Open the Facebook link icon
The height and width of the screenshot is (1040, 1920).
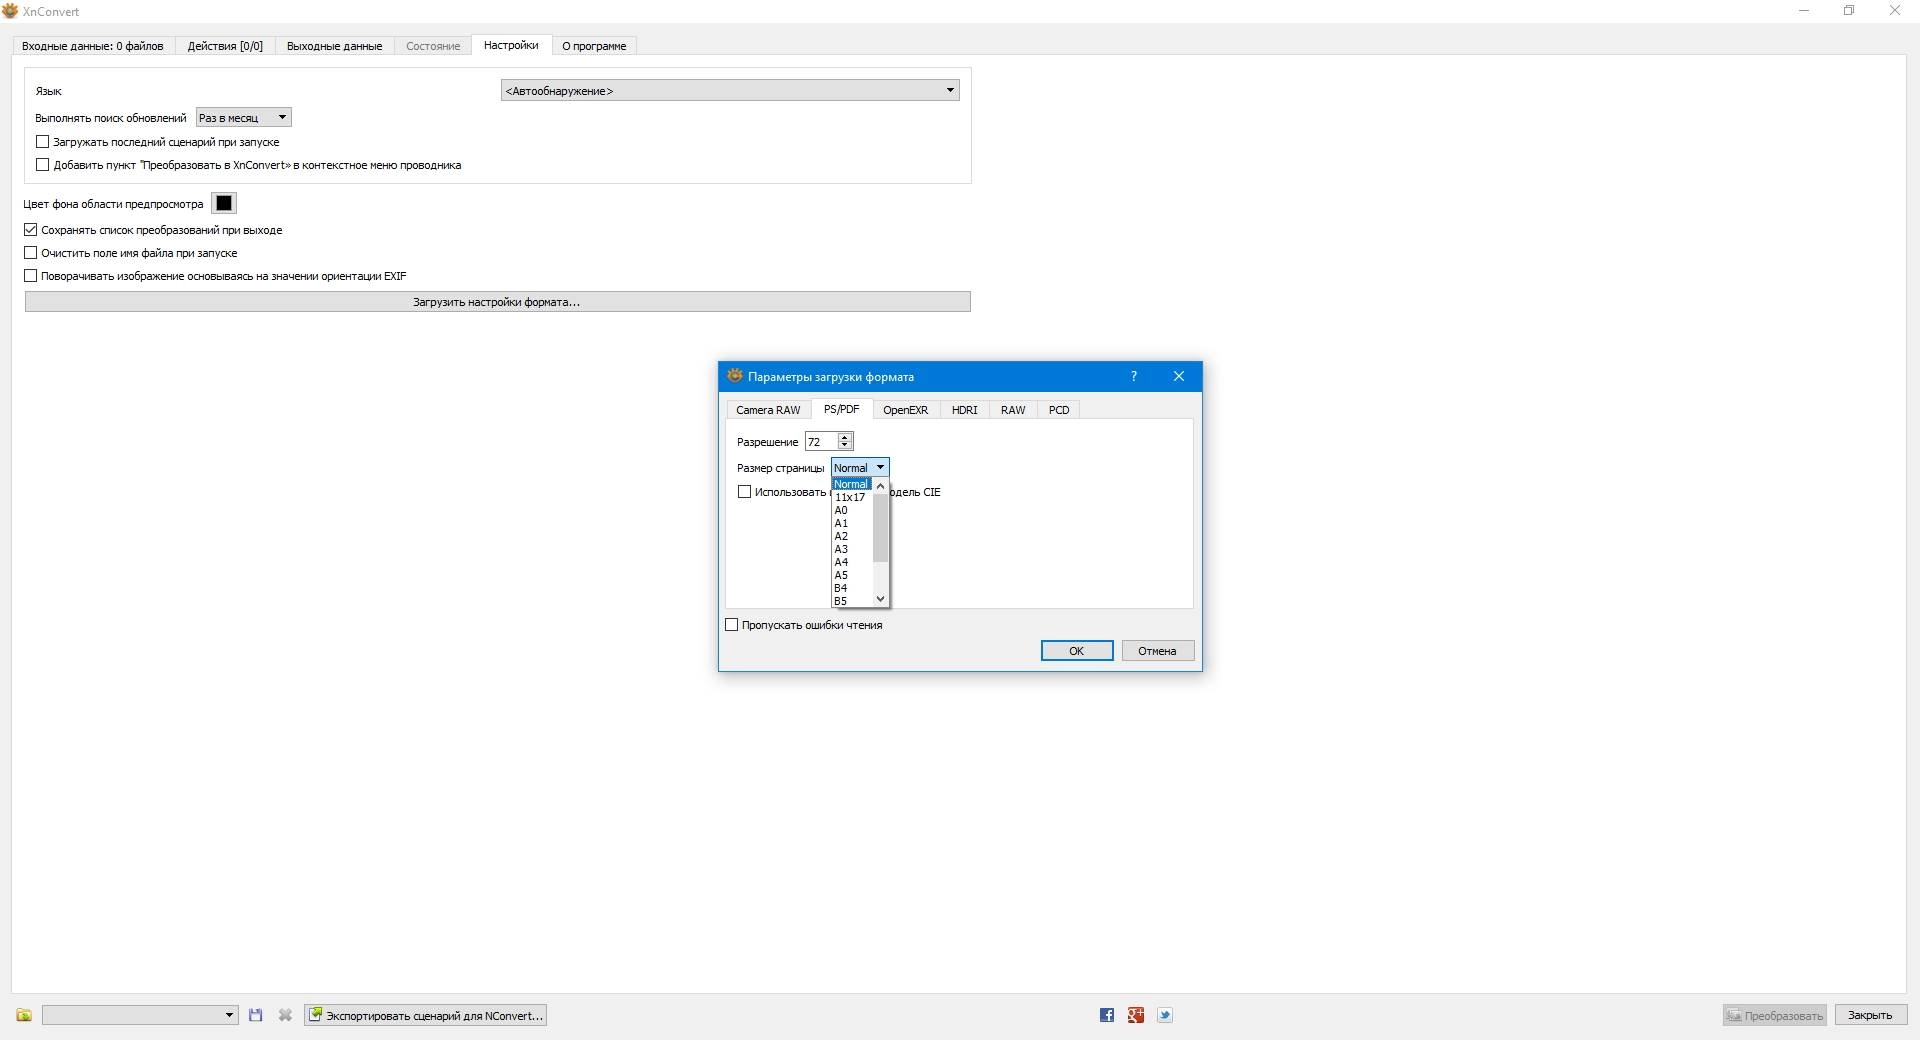pyautogui.click(x=1107, y=1015)
